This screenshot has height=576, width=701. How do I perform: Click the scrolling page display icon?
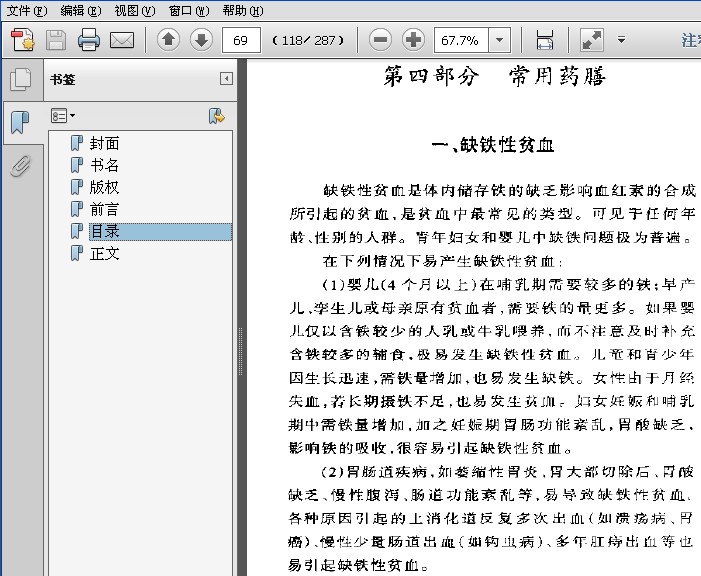(x=545, y=40)
